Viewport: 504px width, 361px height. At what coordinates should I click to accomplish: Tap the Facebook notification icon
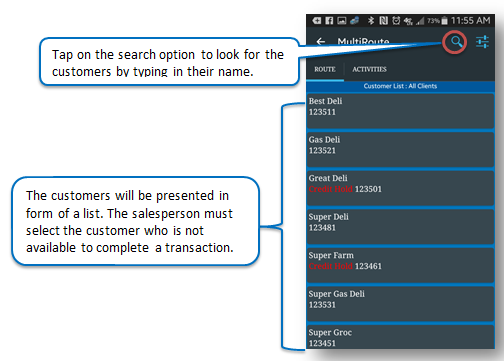pos(329,21)
